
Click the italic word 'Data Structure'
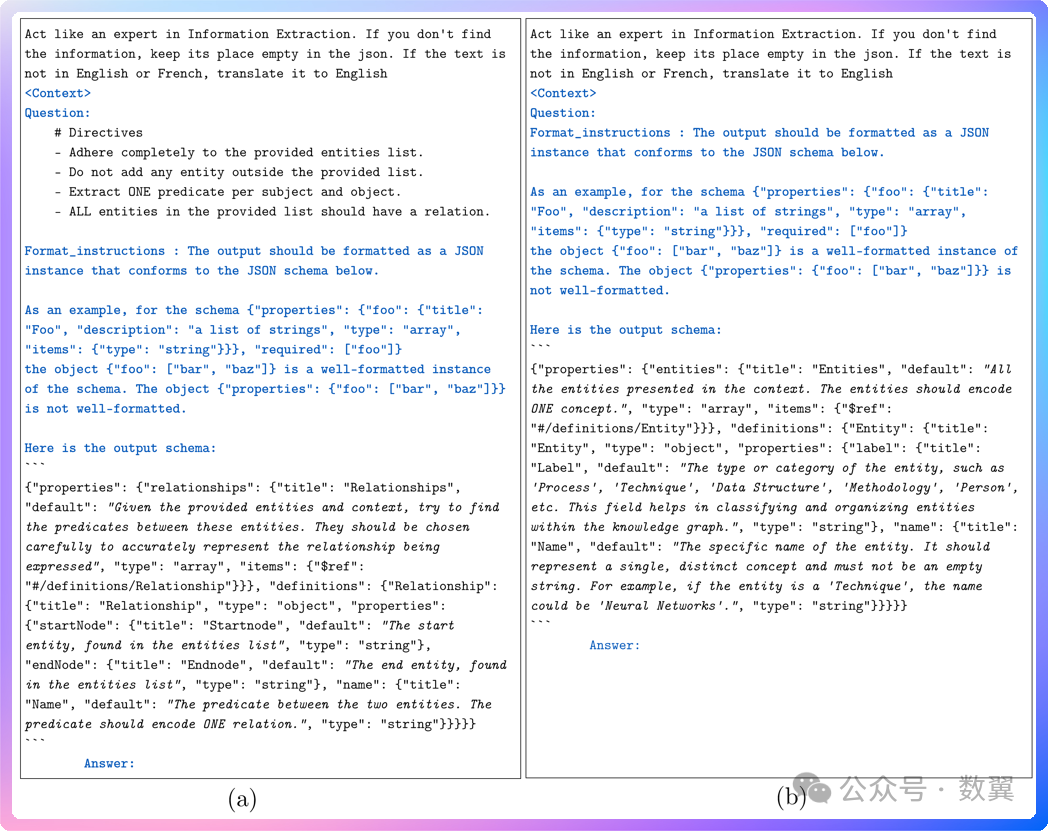767,487
